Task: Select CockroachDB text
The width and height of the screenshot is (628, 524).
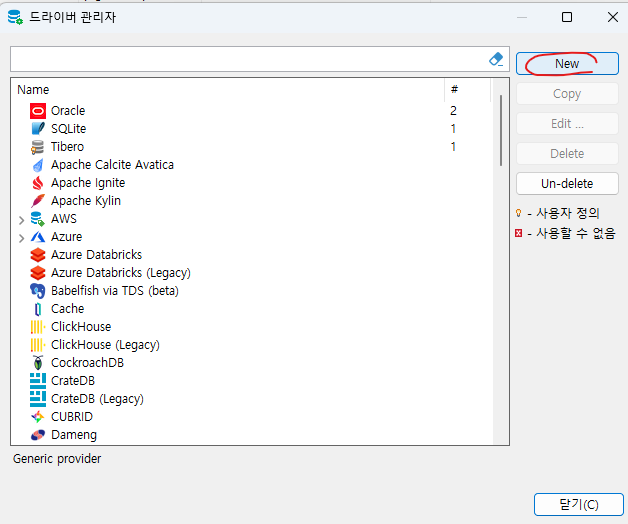Action: pos(88,363)
